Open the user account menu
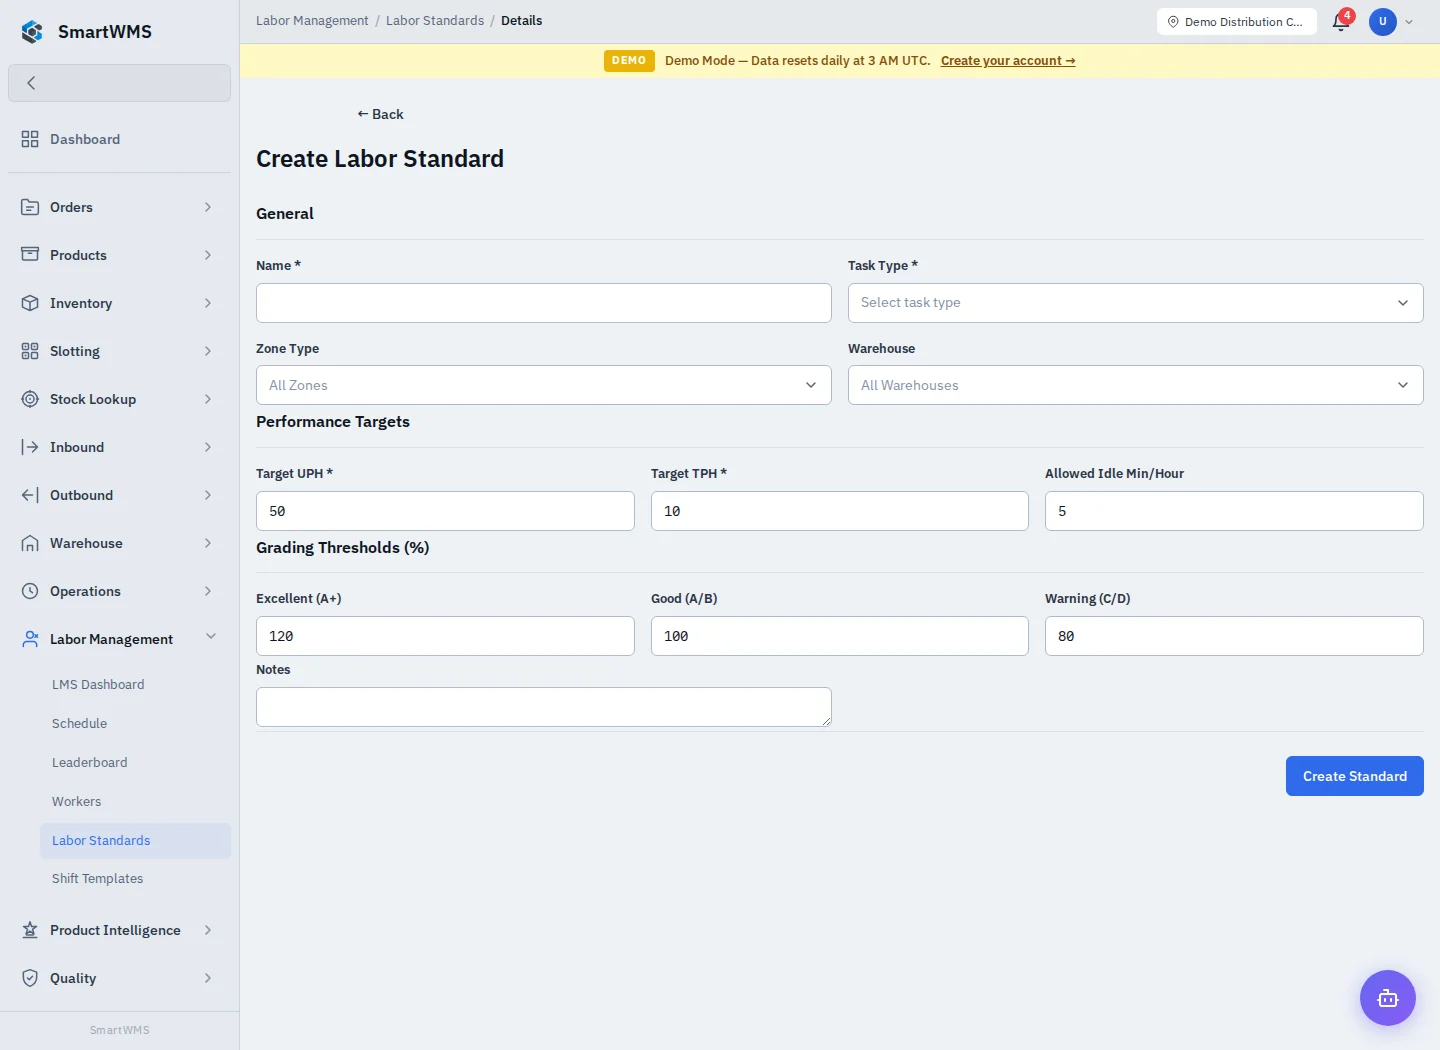 (x=1391, y=21)
